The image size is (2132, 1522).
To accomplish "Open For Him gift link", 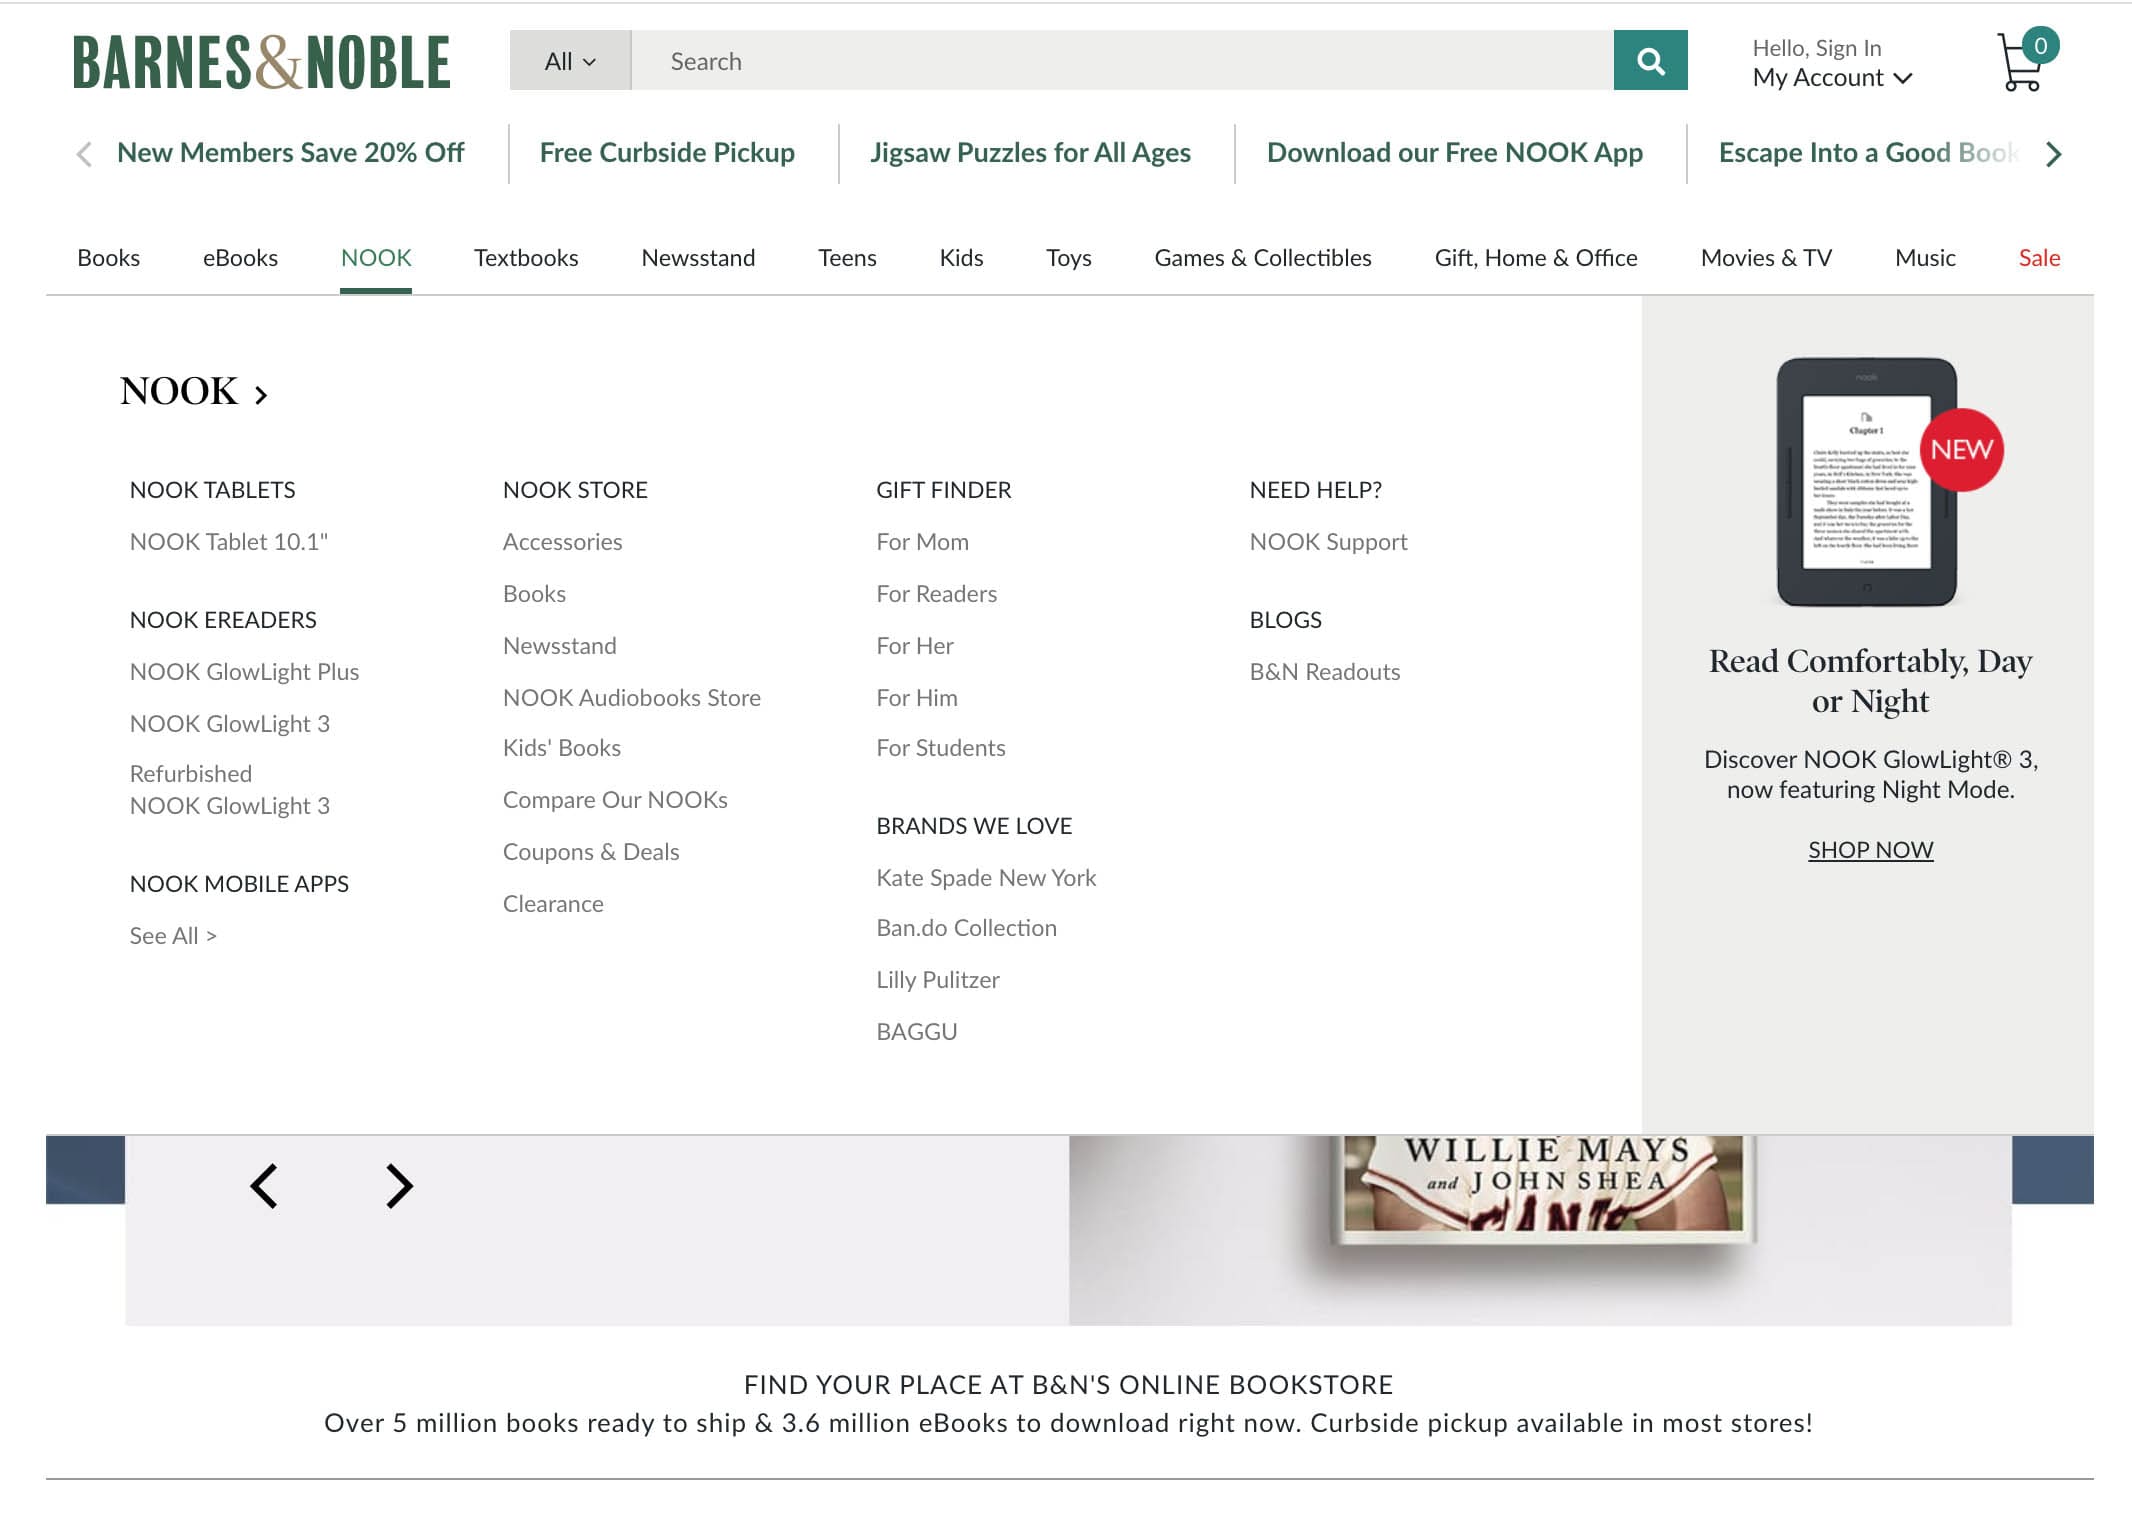I will tap(917, 698).
